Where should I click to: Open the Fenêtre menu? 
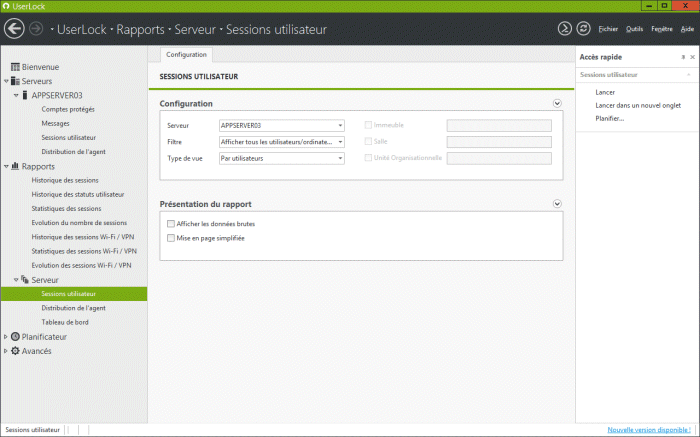tap(662, 29)
